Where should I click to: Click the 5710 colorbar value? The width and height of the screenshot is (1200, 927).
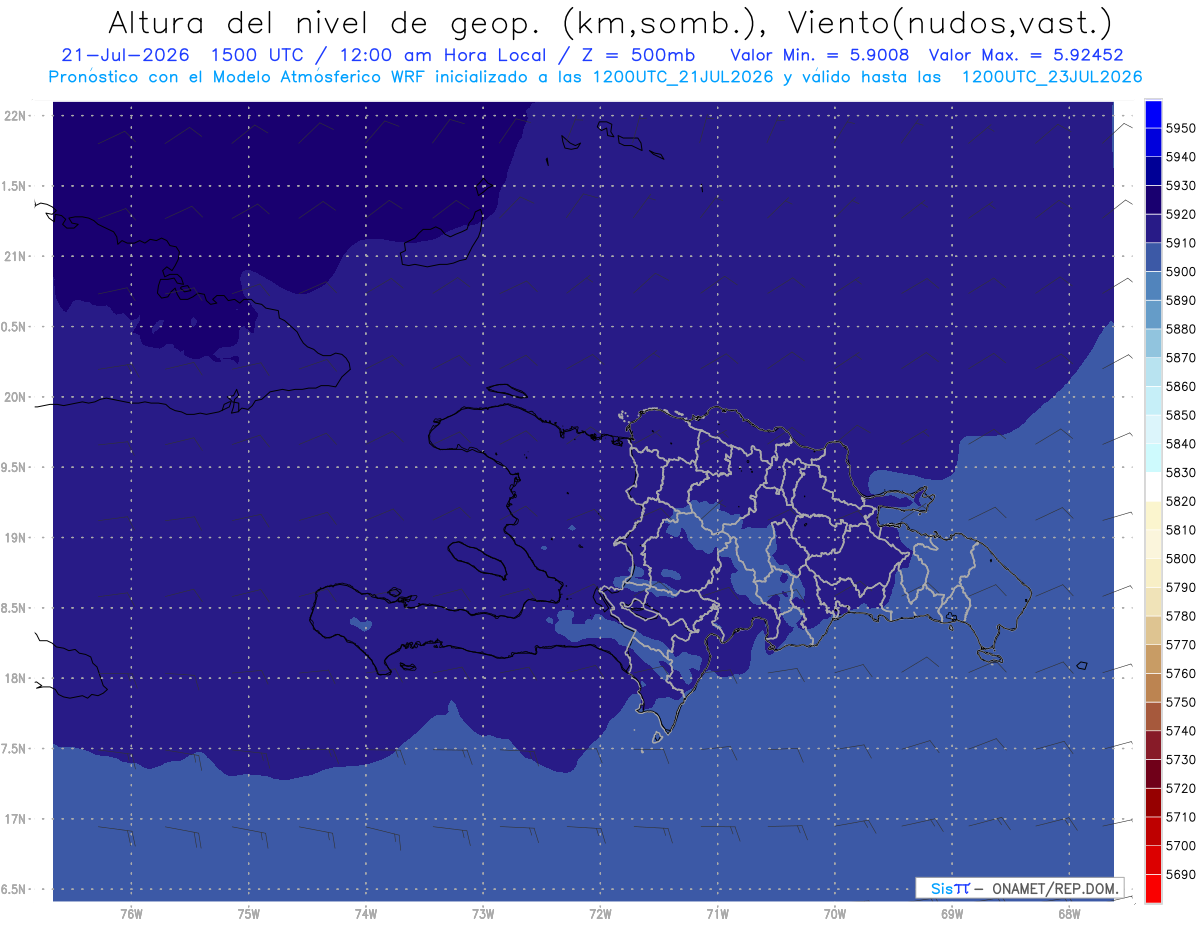pyautogui.click(x=1181, y=817)
